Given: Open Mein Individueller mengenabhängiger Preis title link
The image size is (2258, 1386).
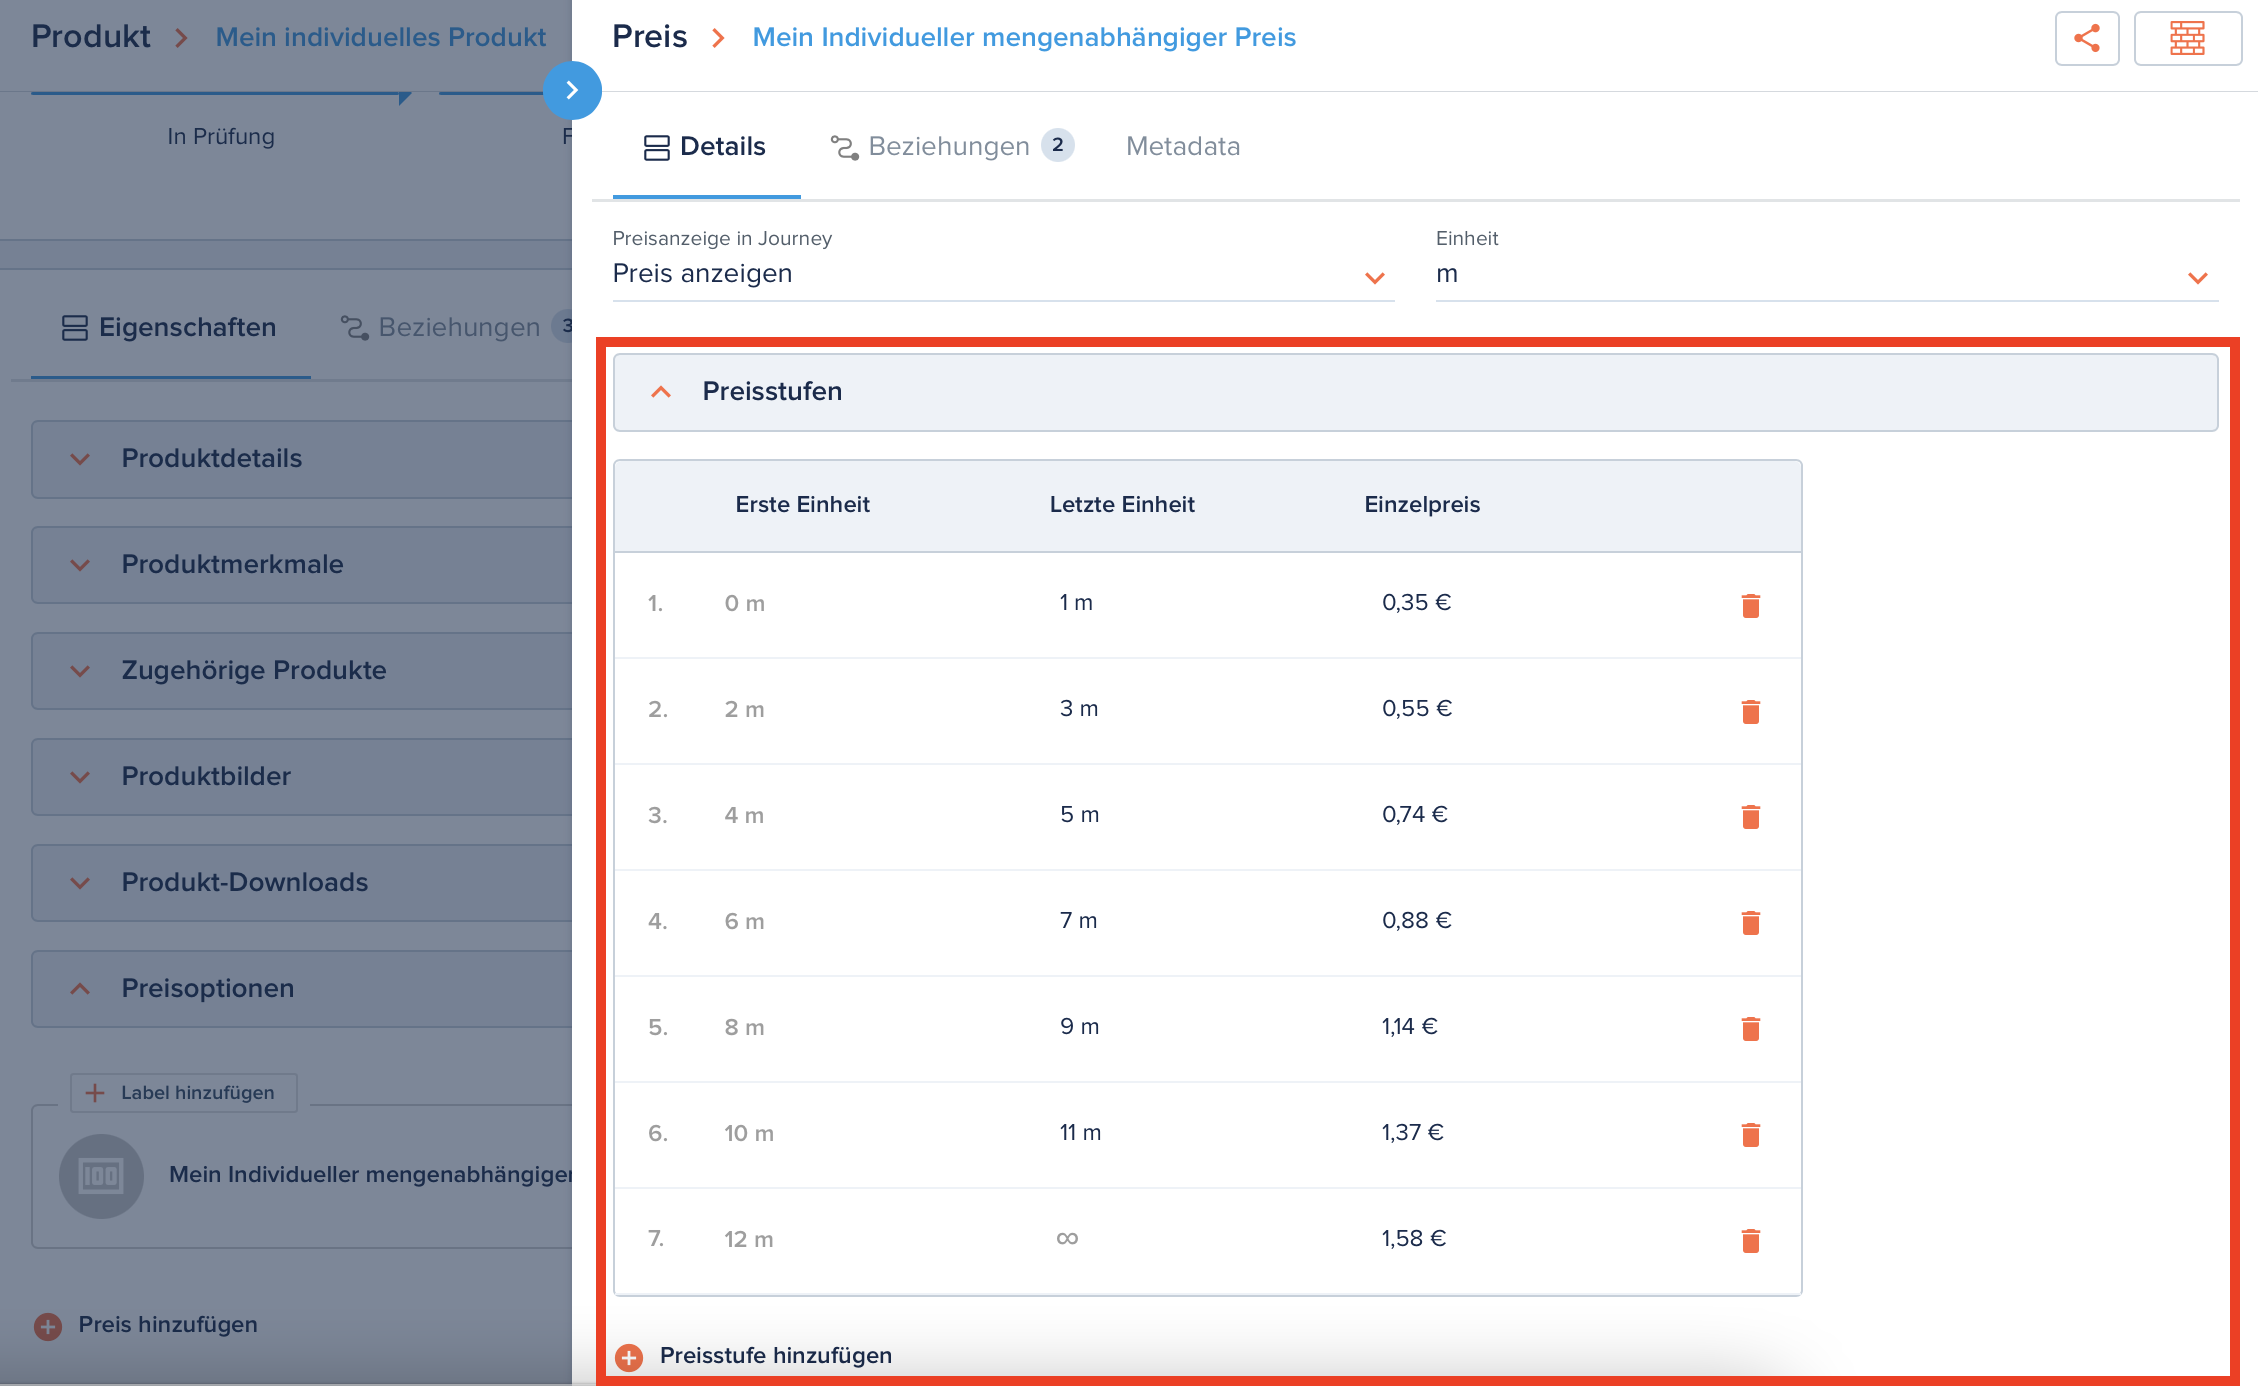Looking at the screenshot, I should [x=1024, y=37].
